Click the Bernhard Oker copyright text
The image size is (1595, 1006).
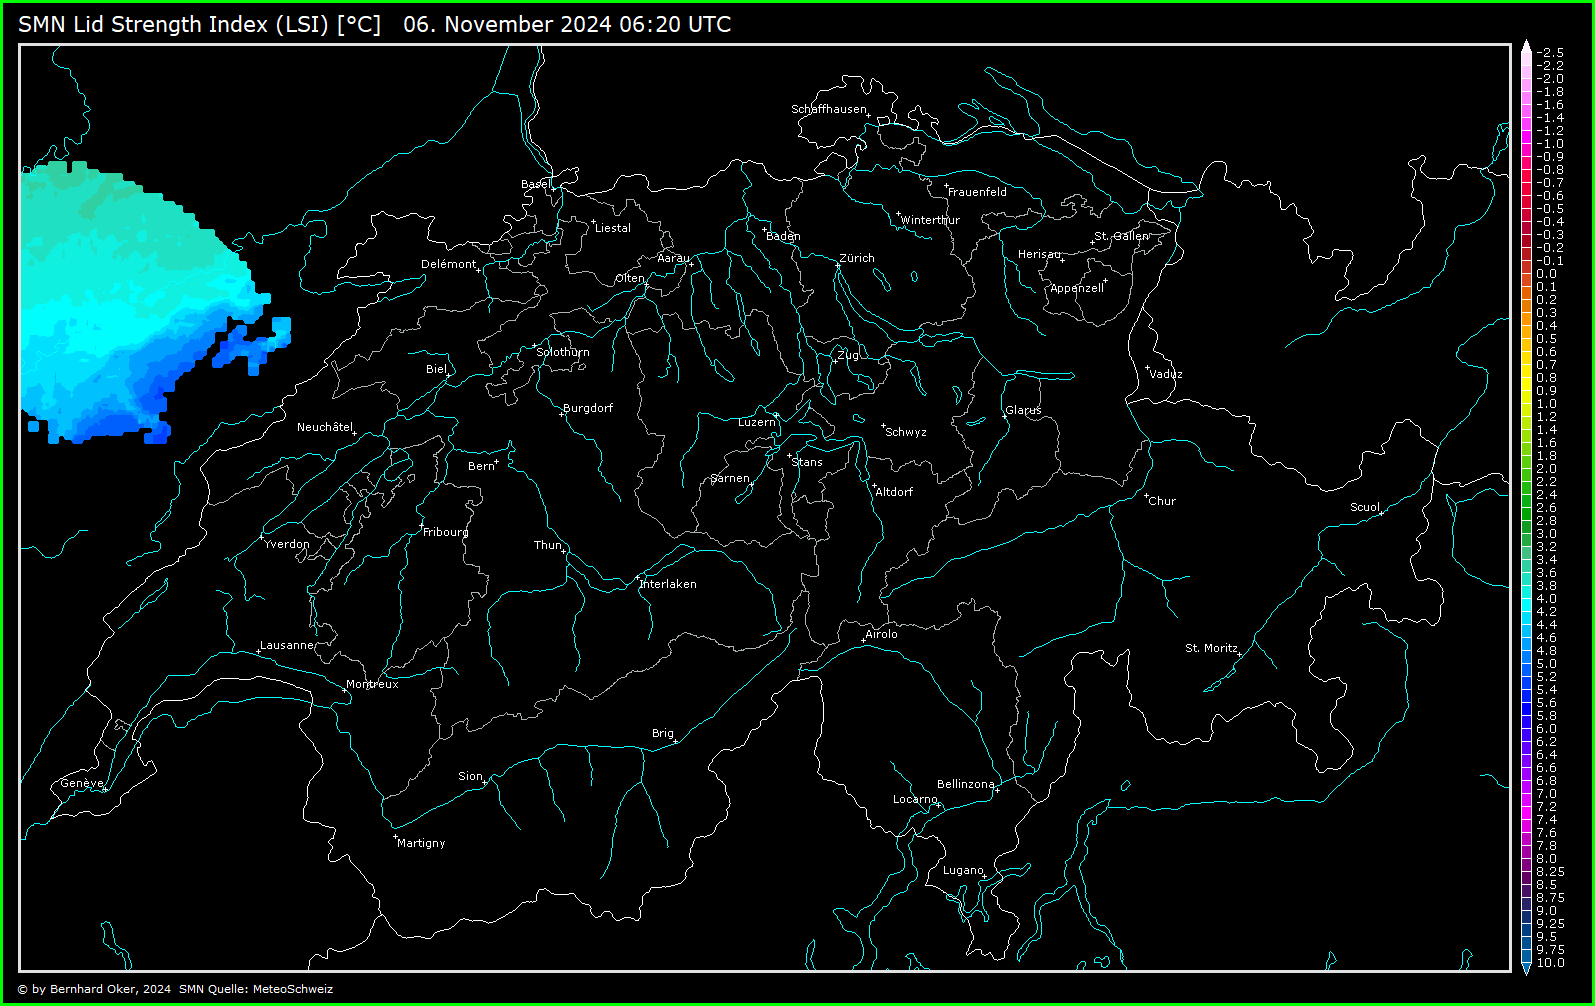[94, 989]
